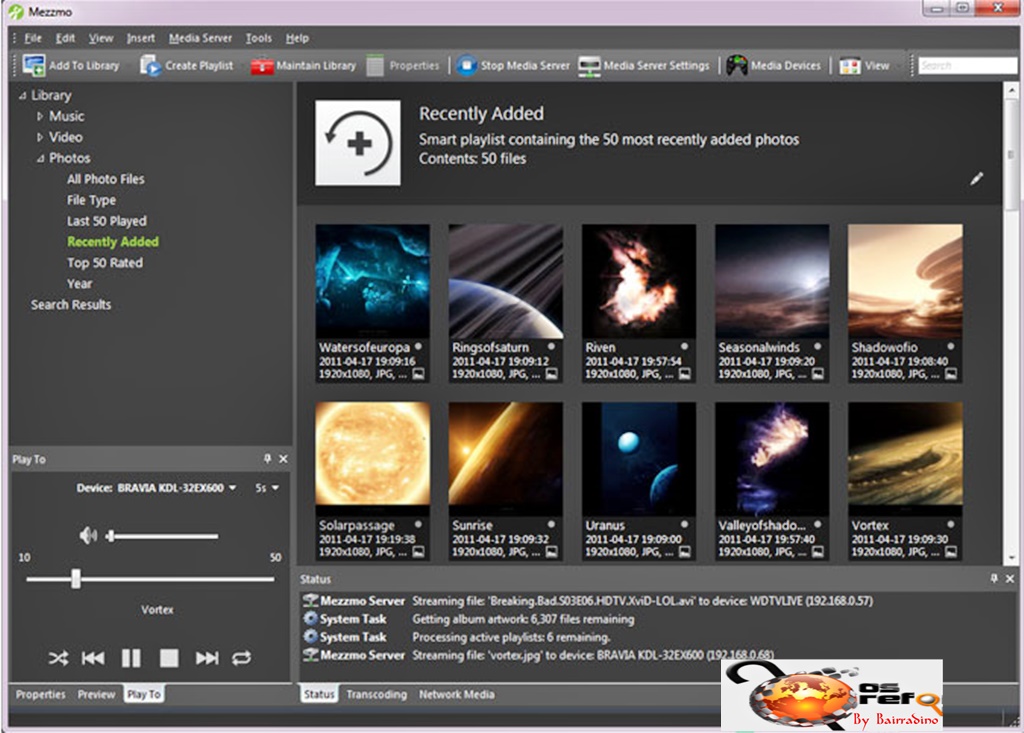Select Last 50 Played playlist

click(107, 221)
